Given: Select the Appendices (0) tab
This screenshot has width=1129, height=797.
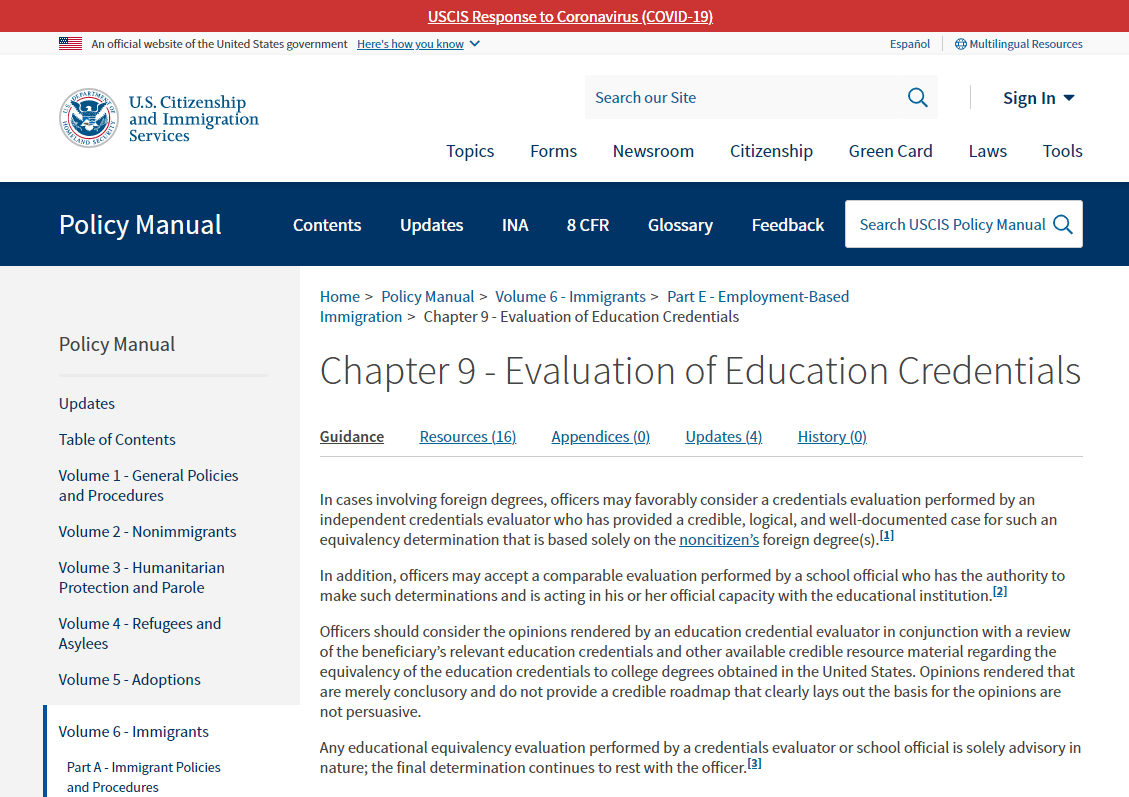Looking at the screenshot, I should pyautogui.click(x=601, y=437).
